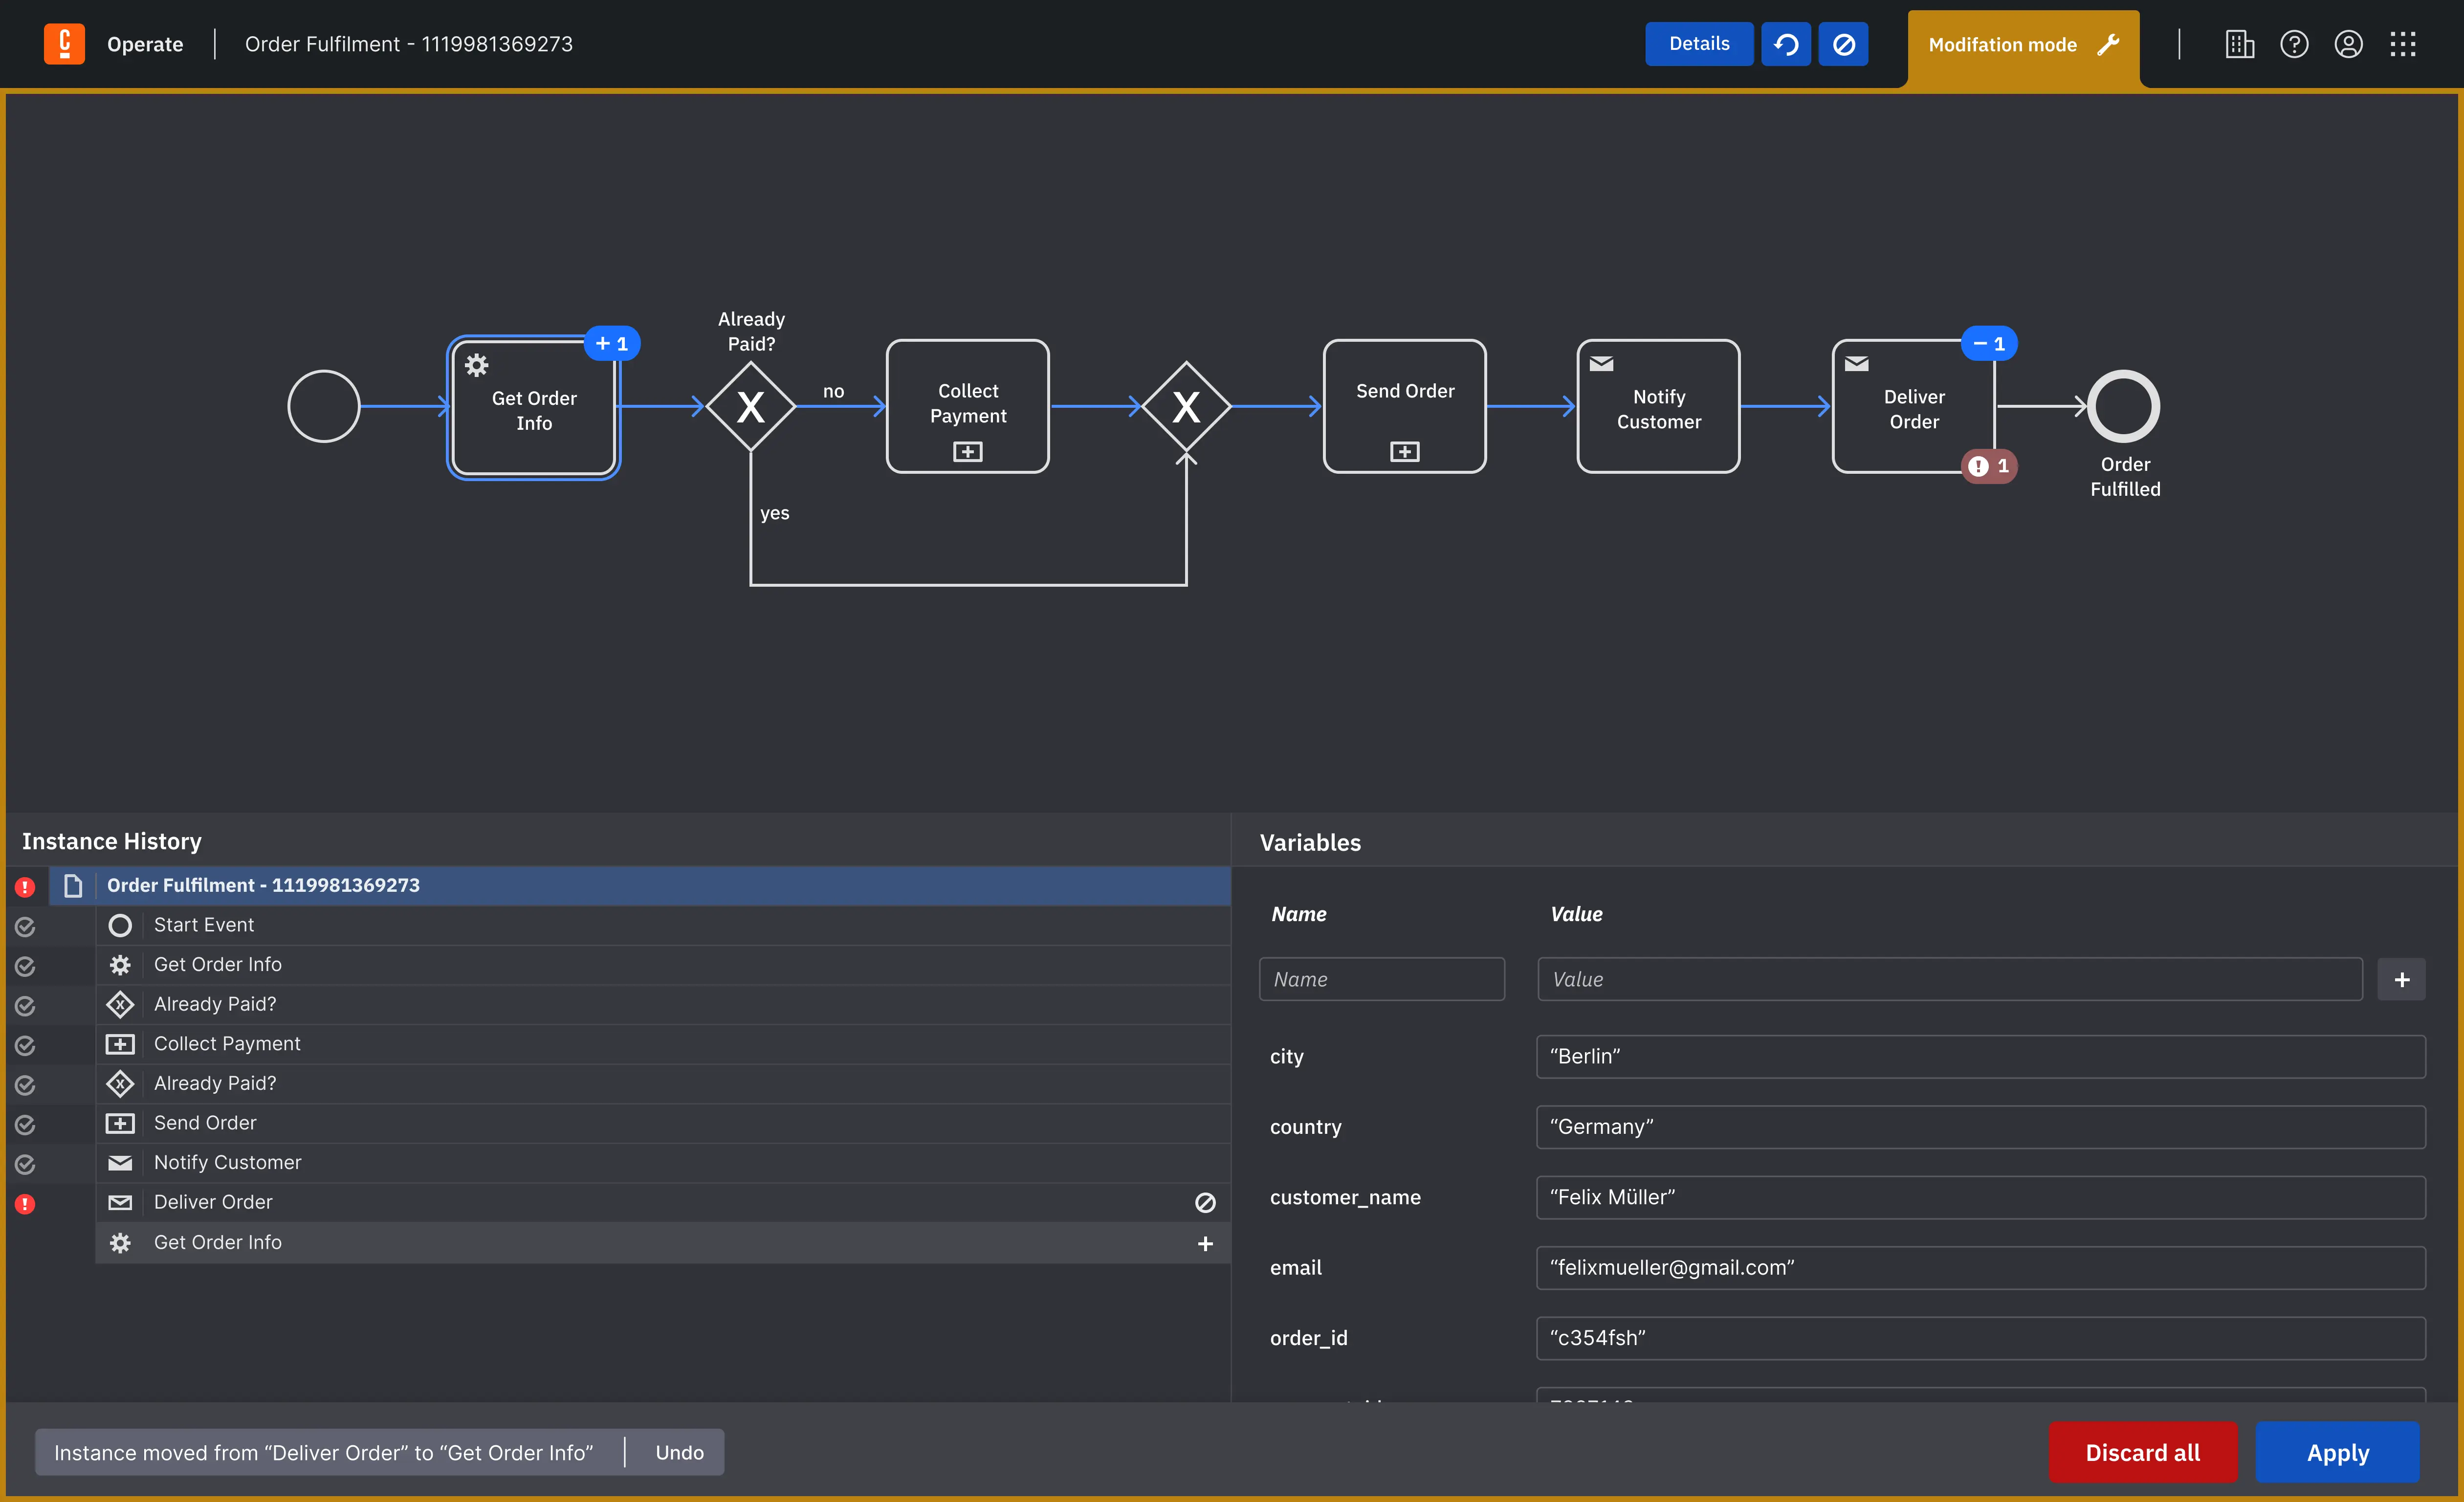Click the Value column header
The width and height of the screenshot is (2464, 1502).
click(1576, 914)
